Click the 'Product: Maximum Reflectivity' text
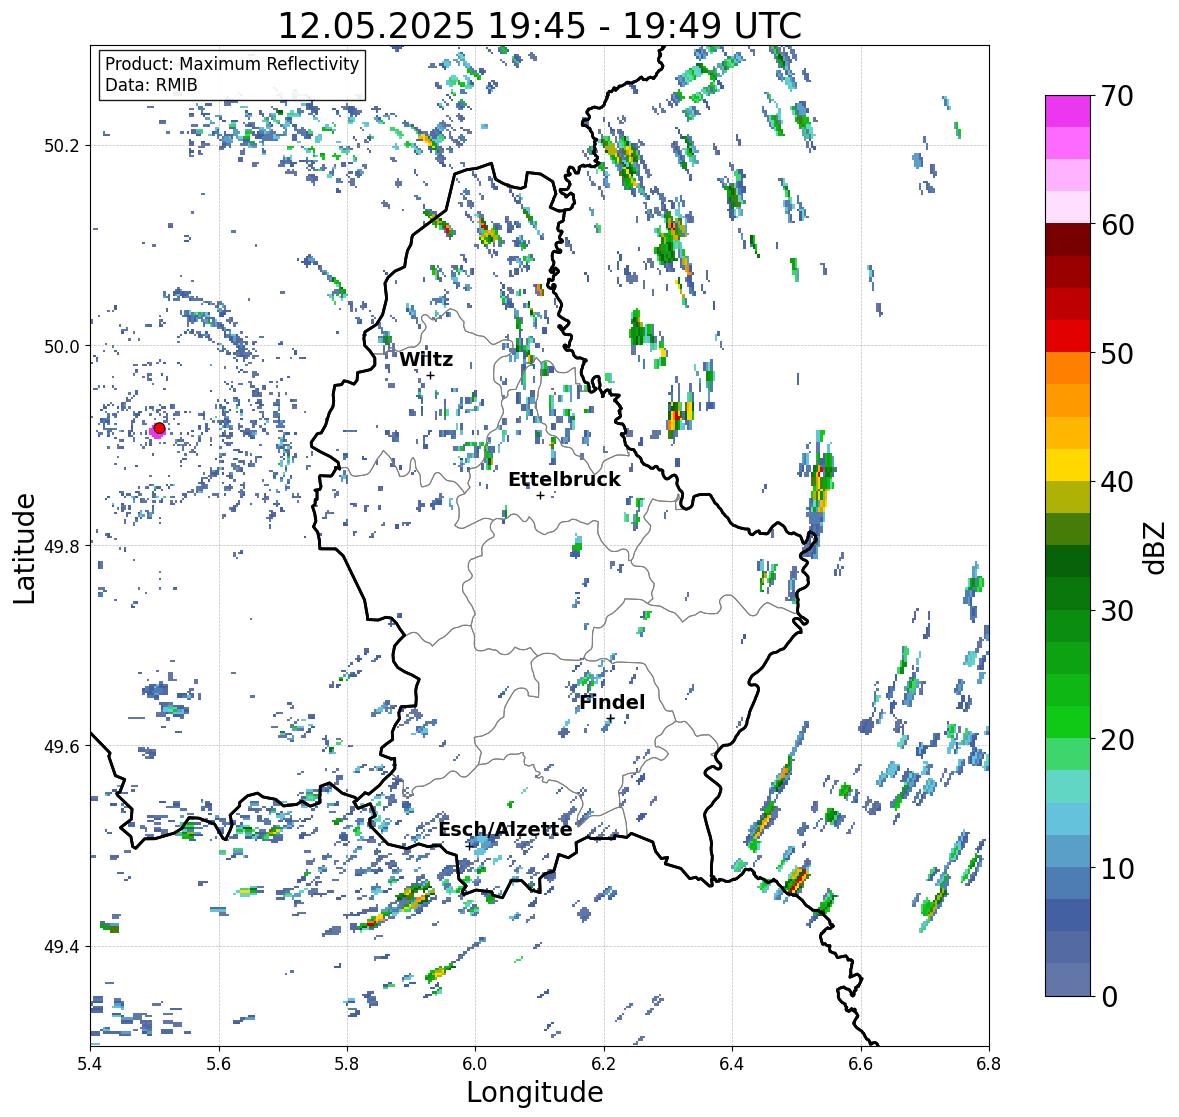The height and width of the screenshot is (1117, 1179). 232,64
